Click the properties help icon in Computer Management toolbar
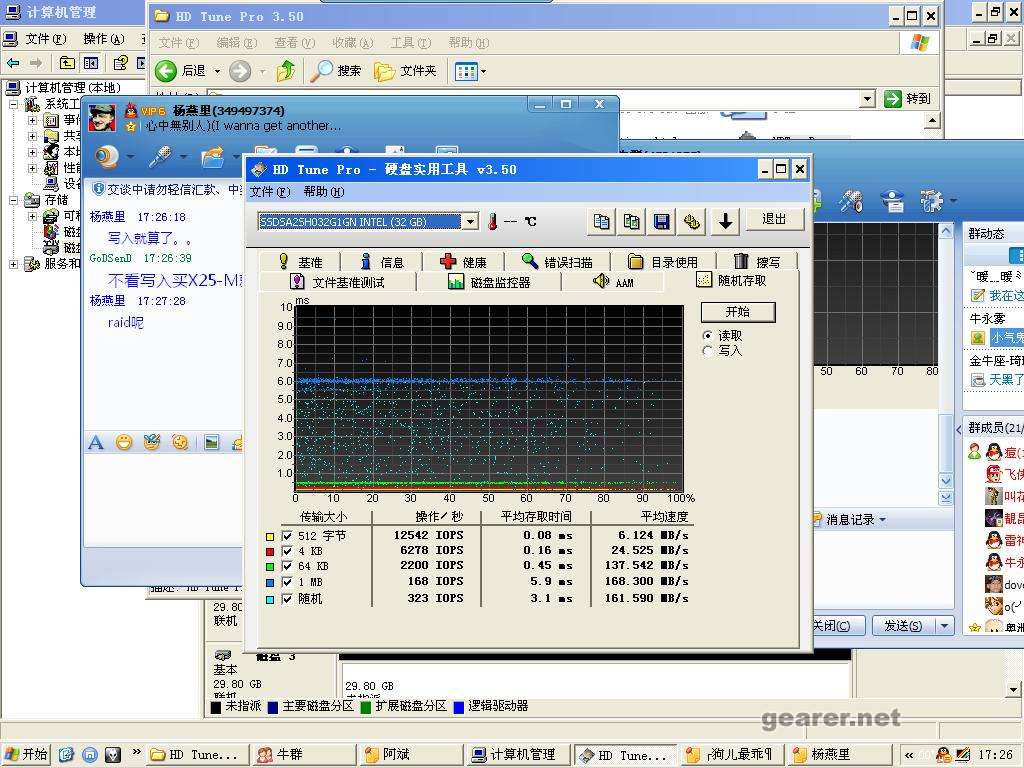The height and width of the screenshot is (768, 1024). coord(121,63)
